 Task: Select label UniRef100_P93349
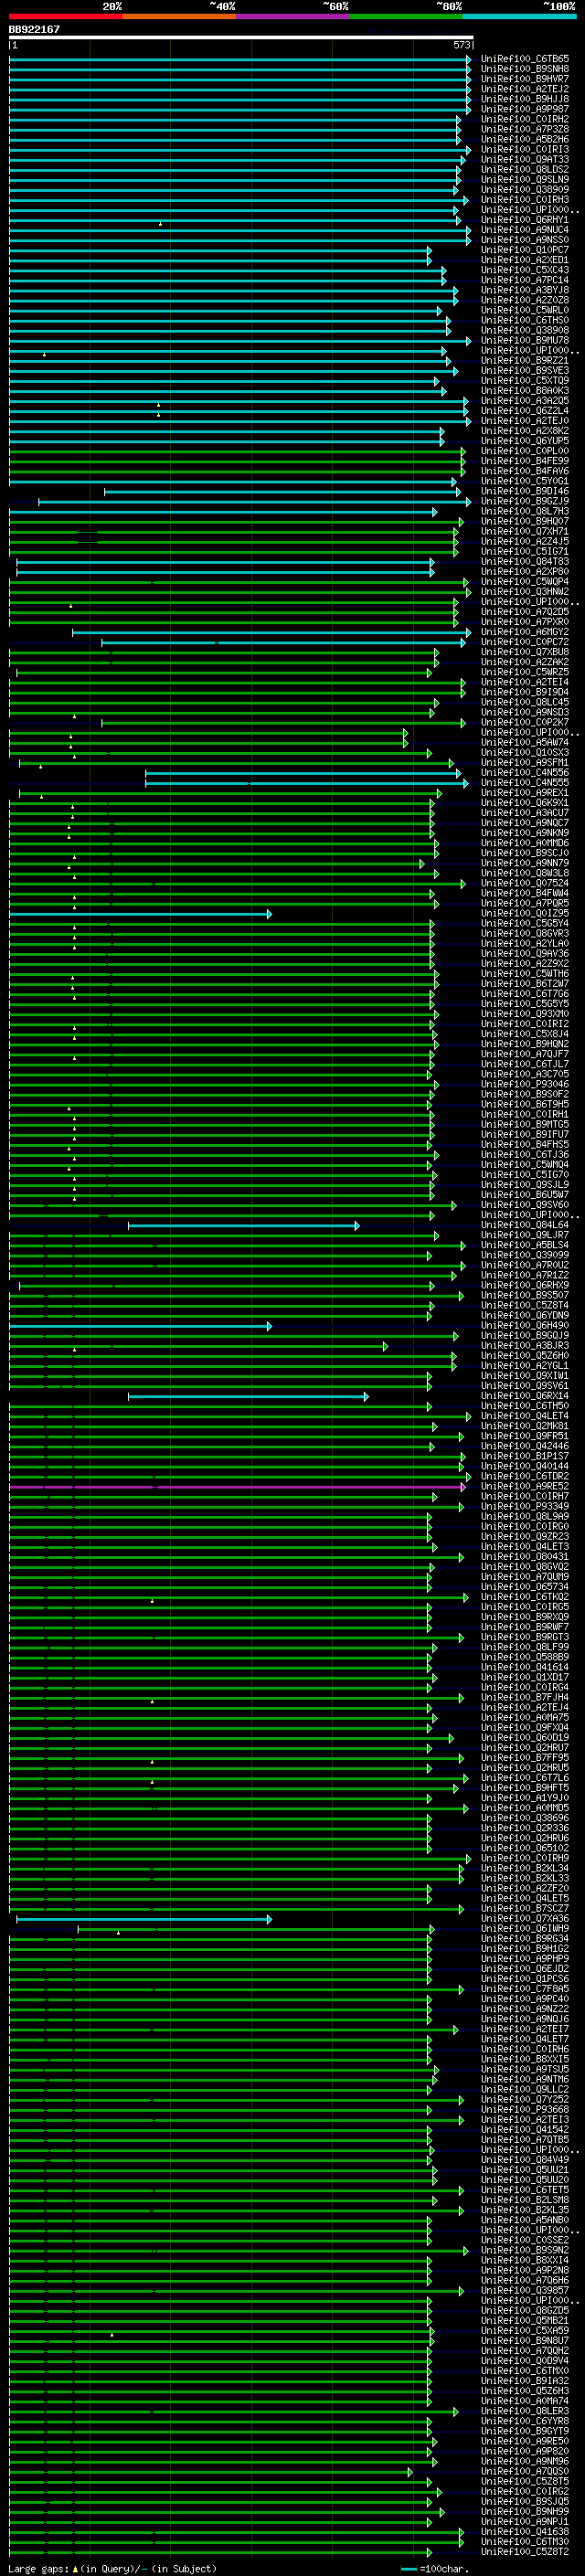coord(525,1507)
